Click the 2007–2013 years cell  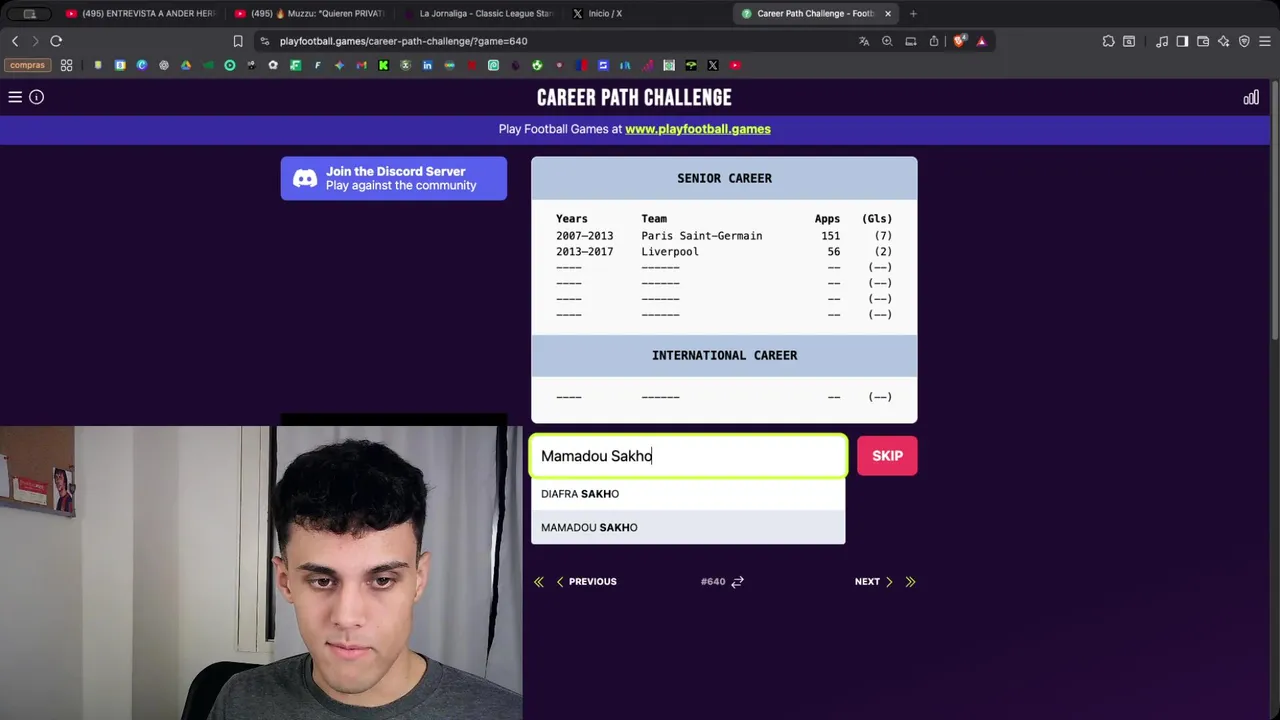(584, 236)
